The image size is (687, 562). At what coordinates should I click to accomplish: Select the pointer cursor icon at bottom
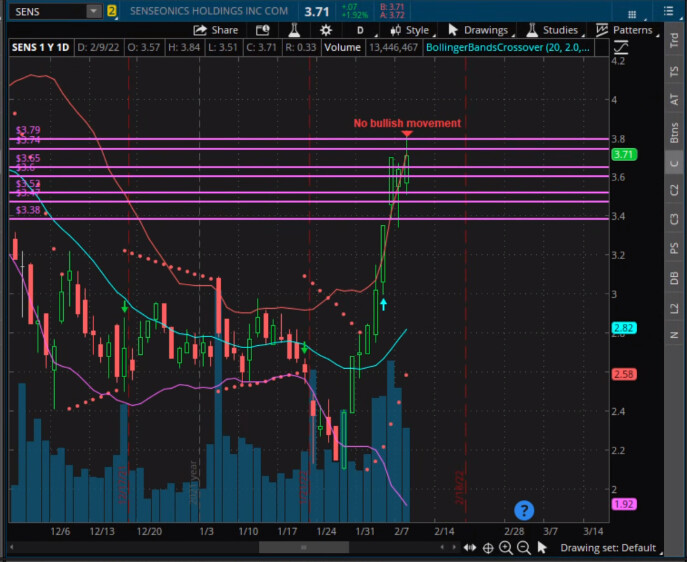[542, 548]
